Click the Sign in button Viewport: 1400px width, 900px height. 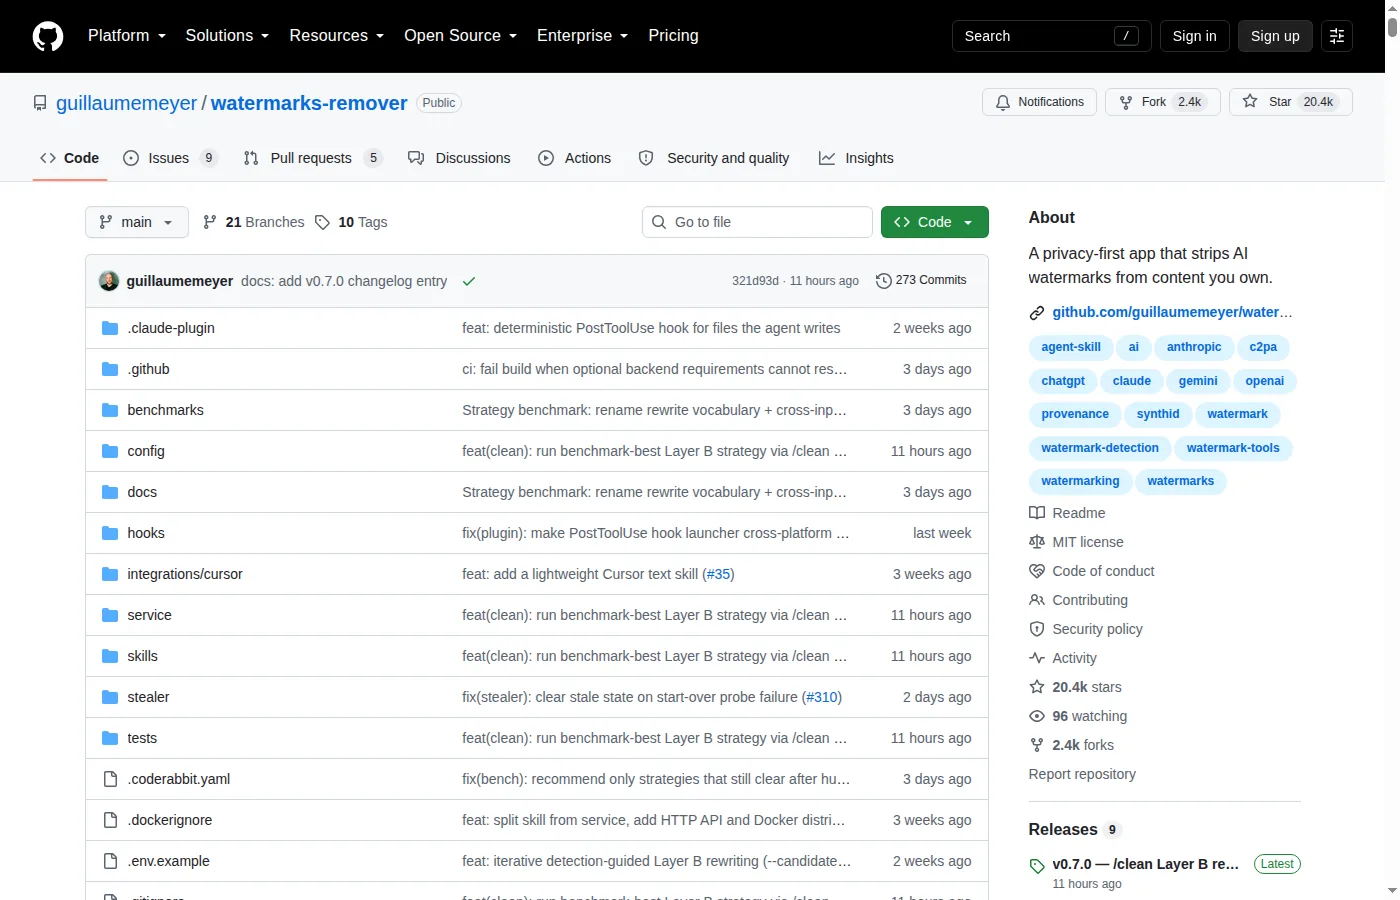pyautogui.click(x=1194, y=36)
